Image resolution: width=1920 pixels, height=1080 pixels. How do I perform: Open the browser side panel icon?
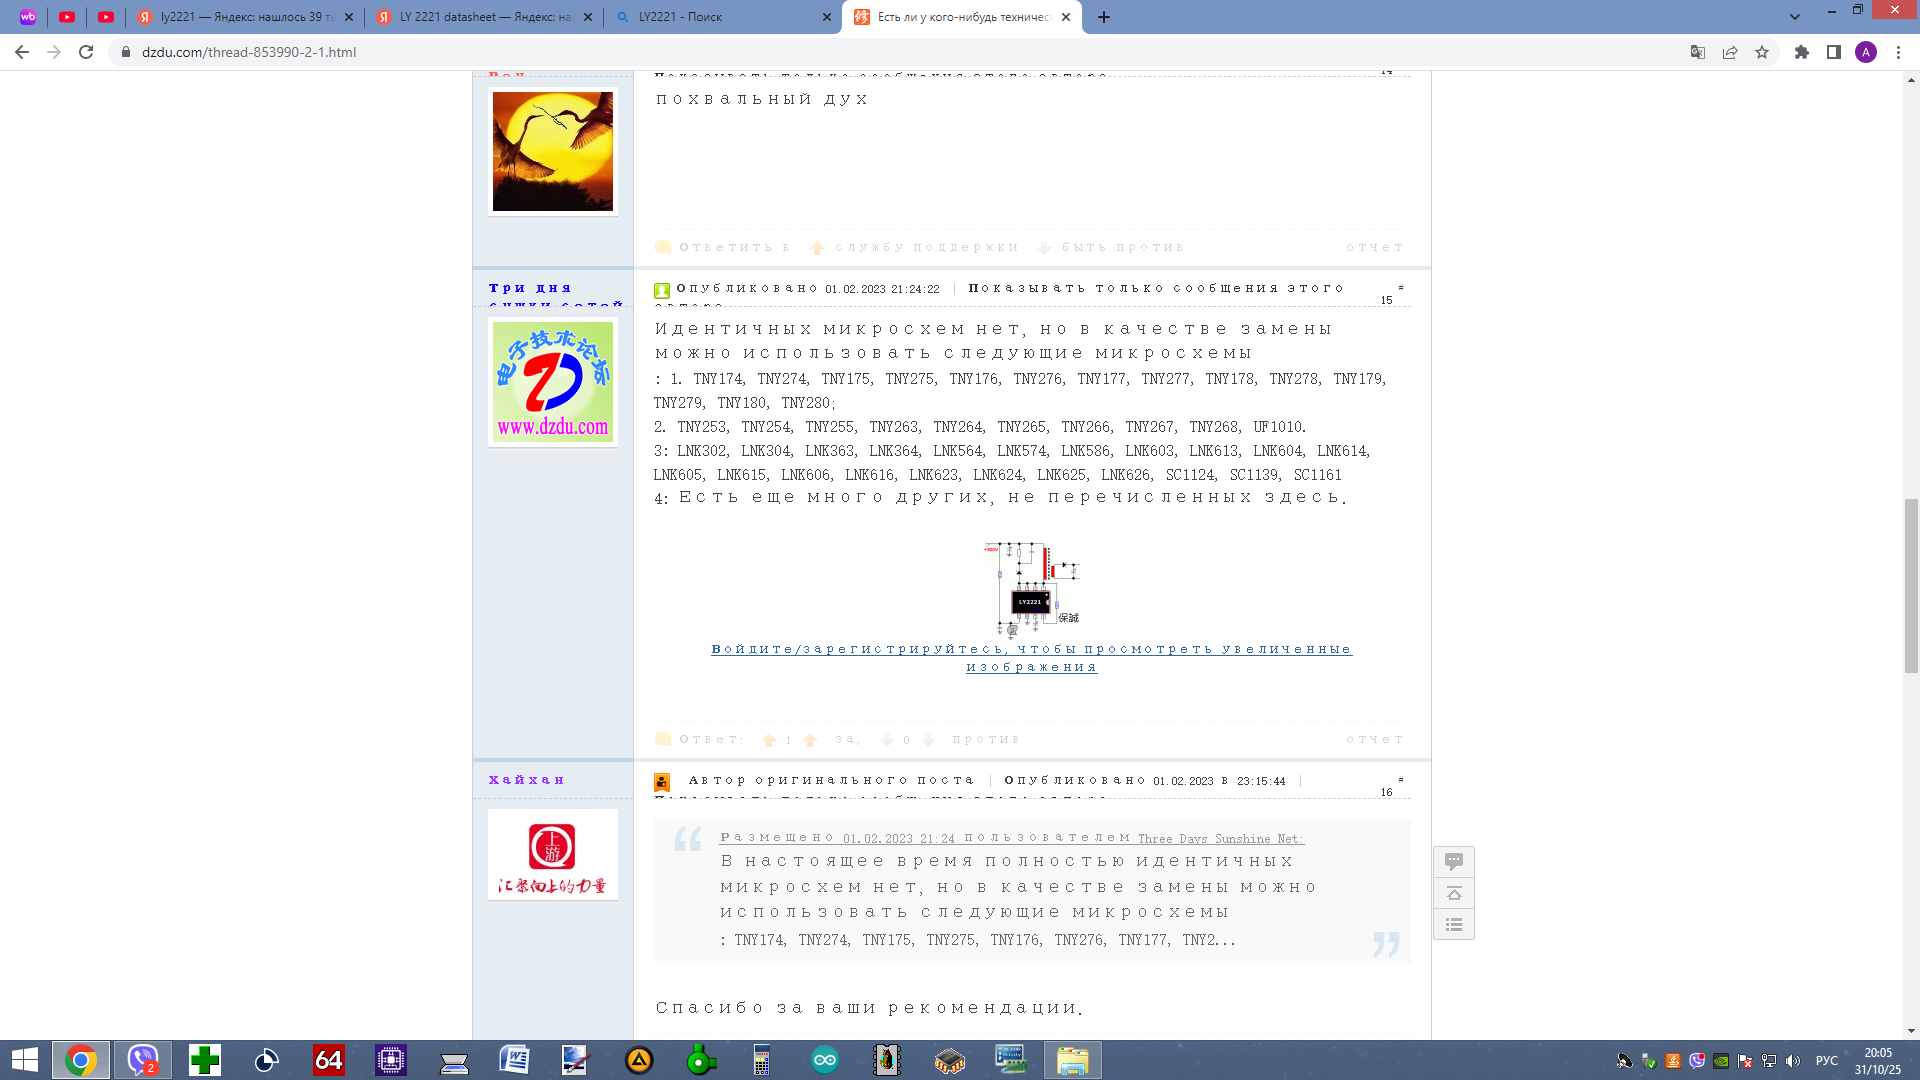[x=1834, y=52]
